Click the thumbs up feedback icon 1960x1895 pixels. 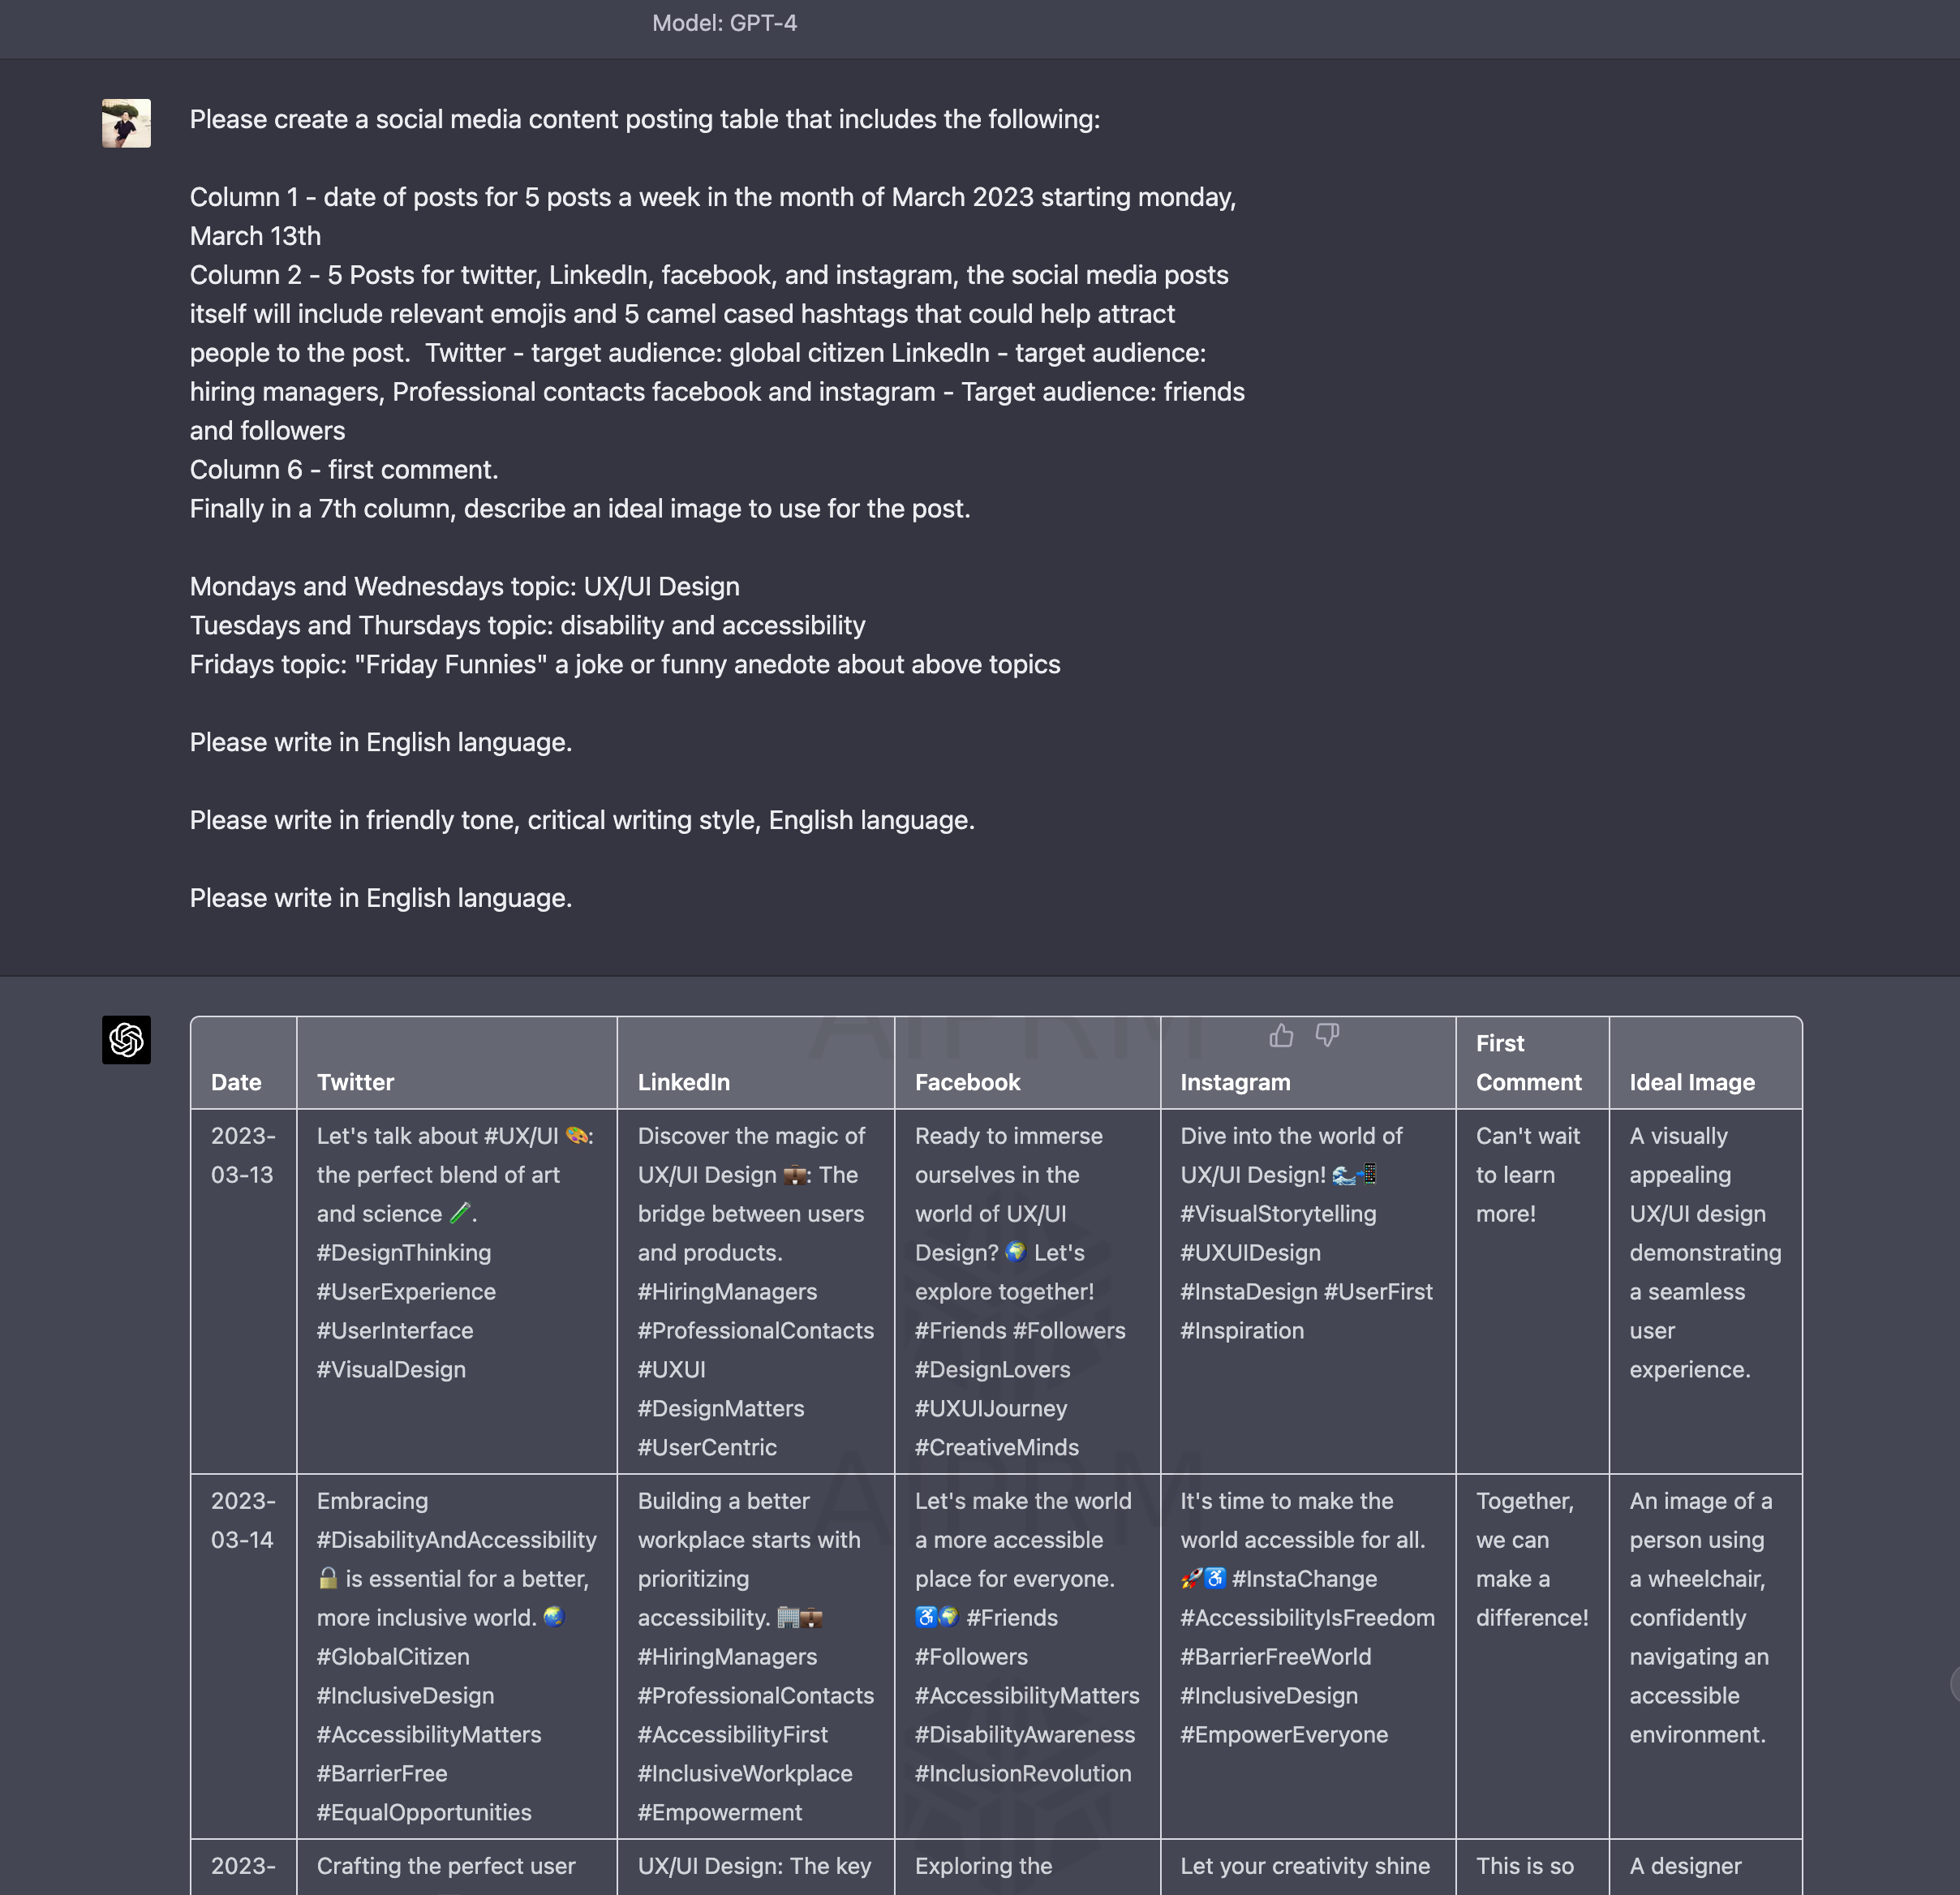[x=1281, y=1036]
